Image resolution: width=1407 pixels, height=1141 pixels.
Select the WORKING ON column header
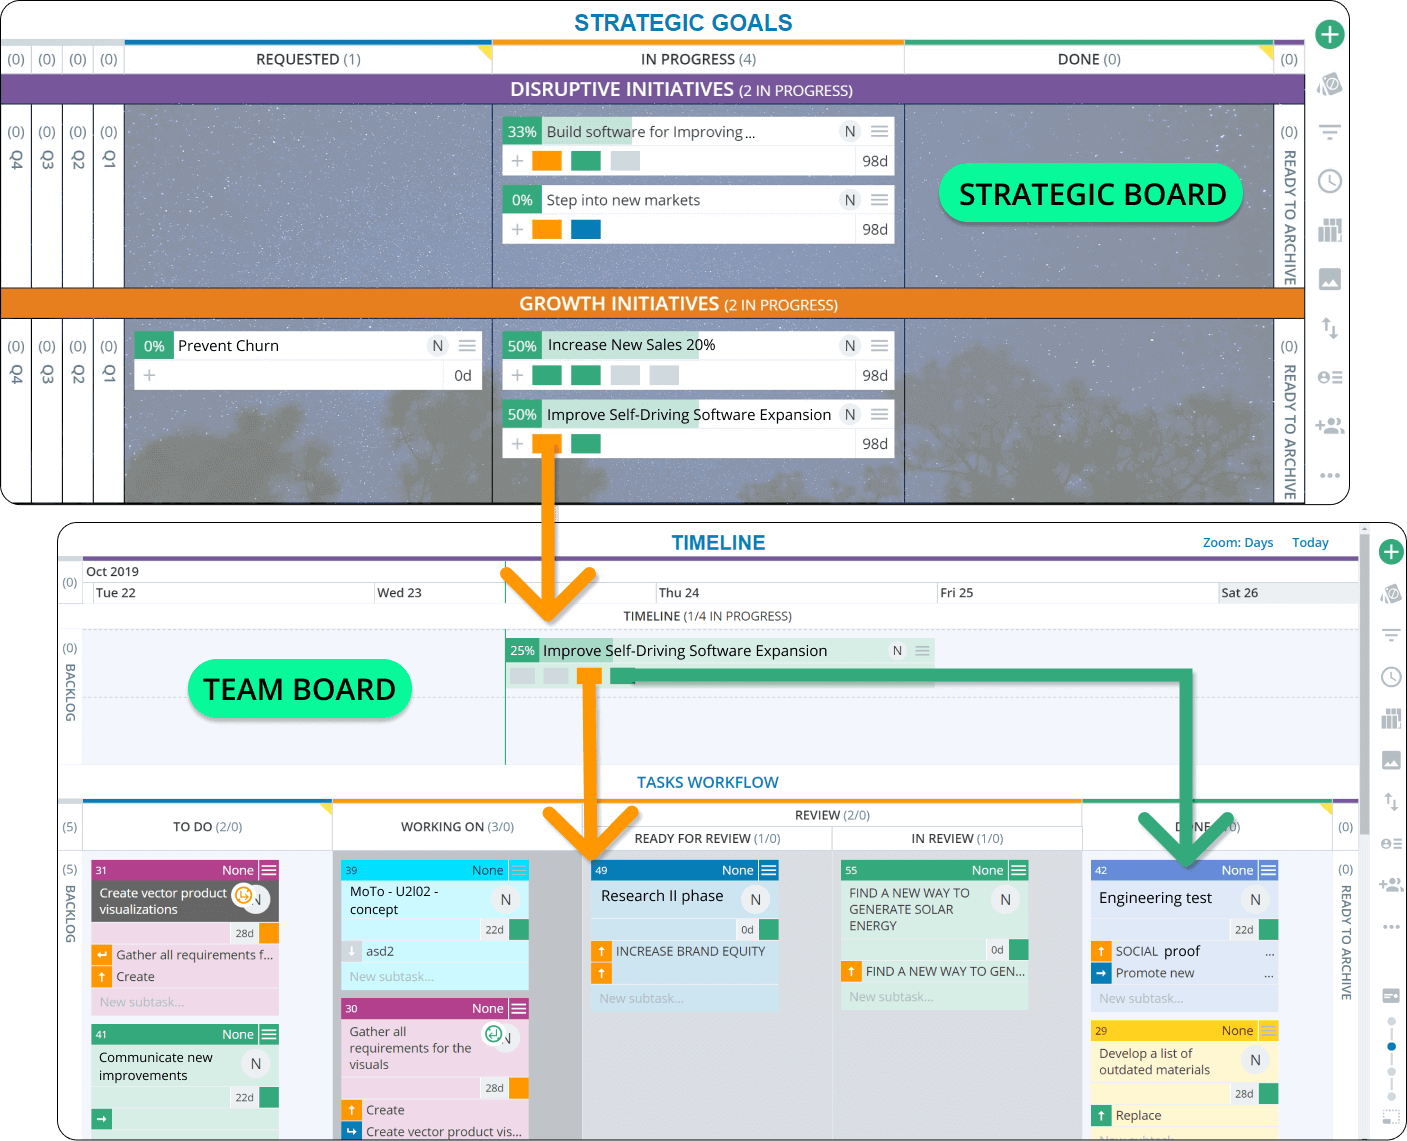457,827
